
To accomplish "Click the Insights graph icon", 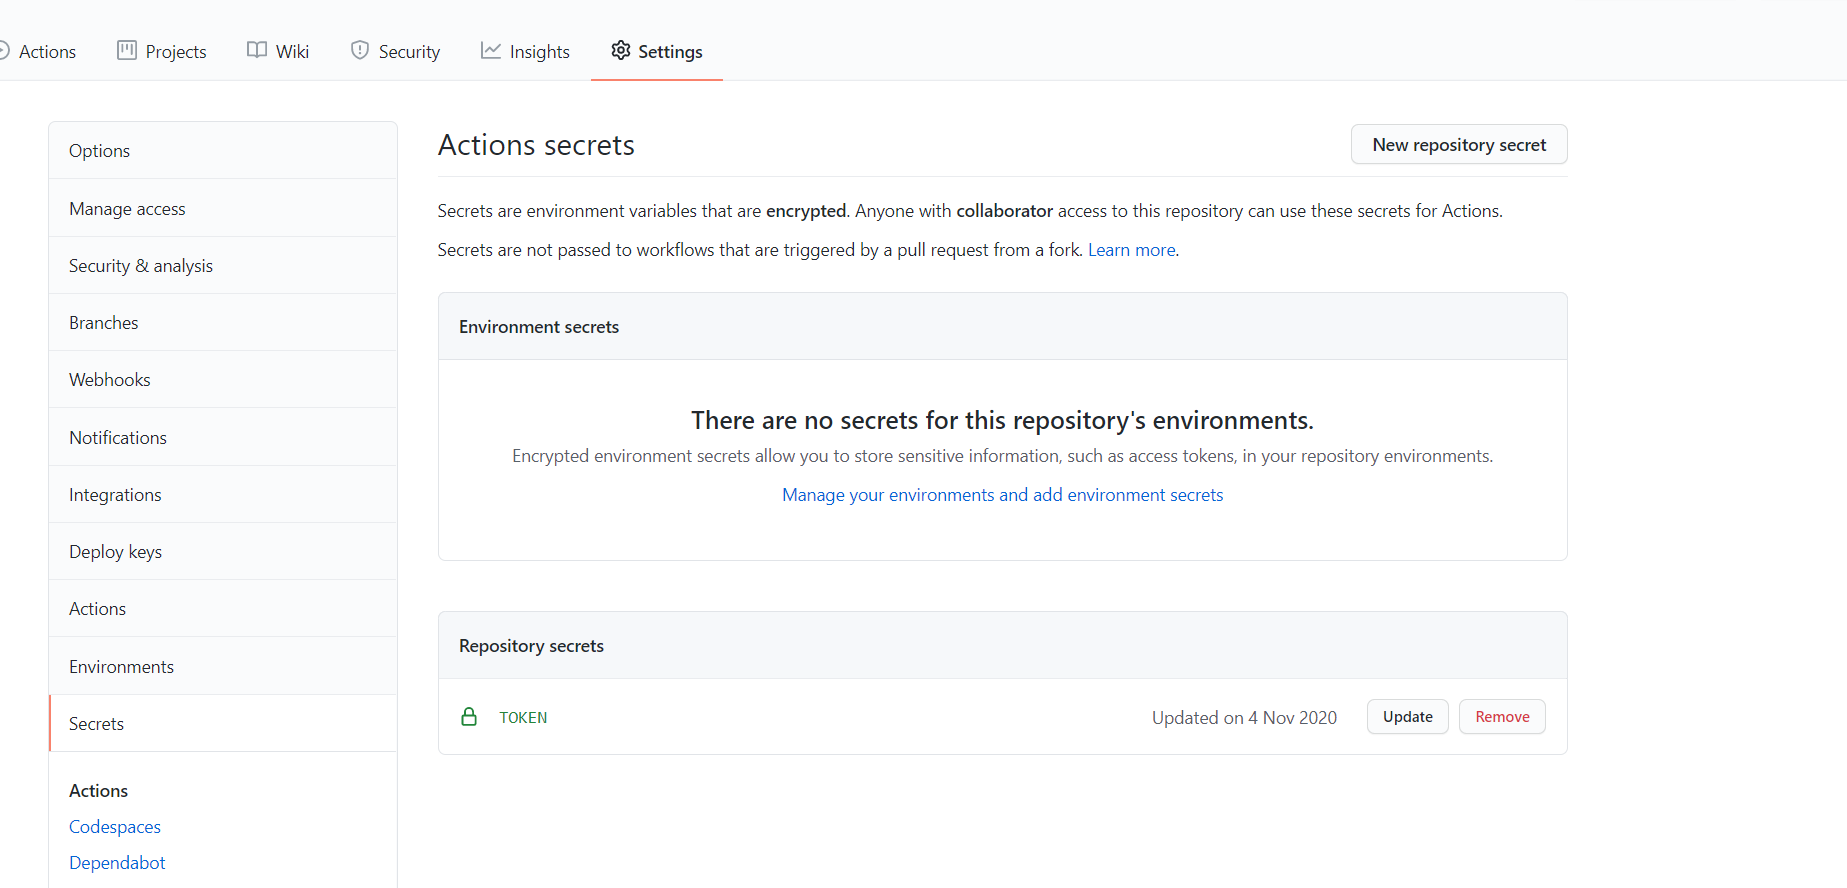I will [490, 51].
